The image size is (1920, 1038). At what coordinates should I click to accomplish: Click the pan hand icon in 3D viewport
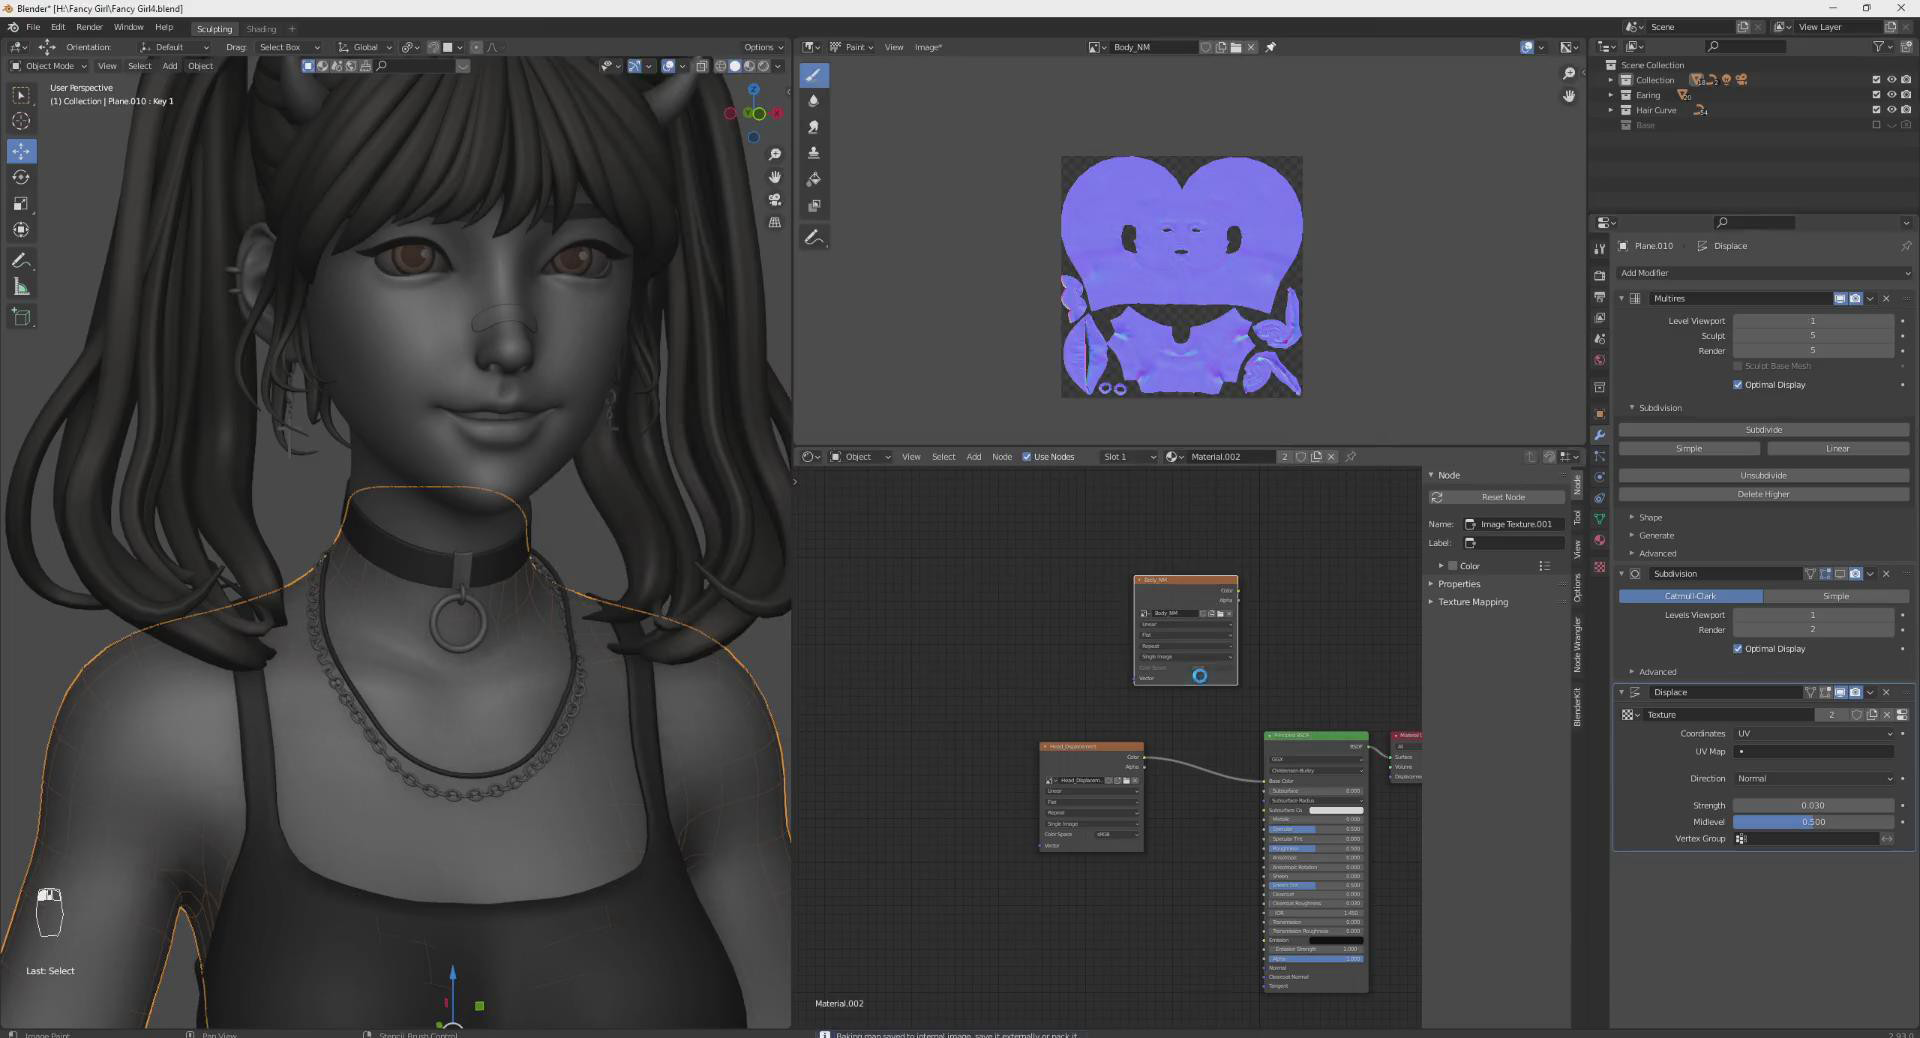click(775, 177)
